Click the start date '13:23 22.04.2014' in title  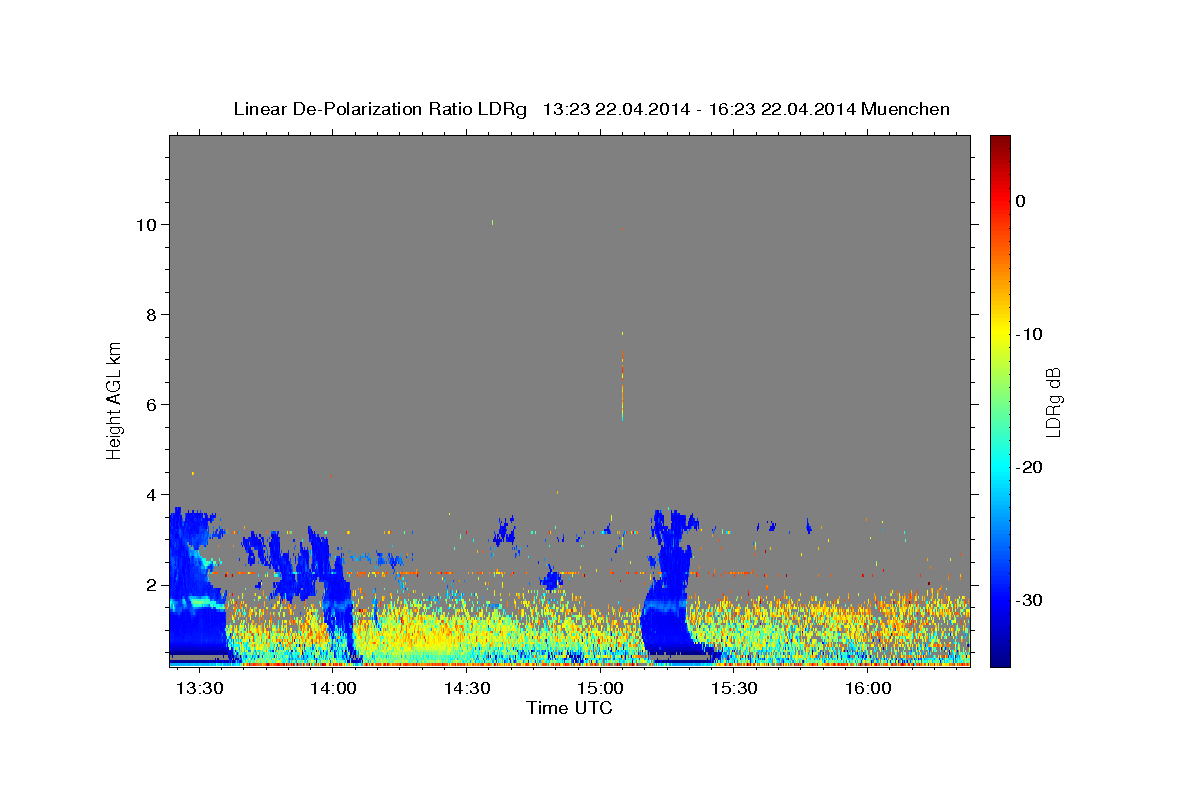(x=615, y=109)
